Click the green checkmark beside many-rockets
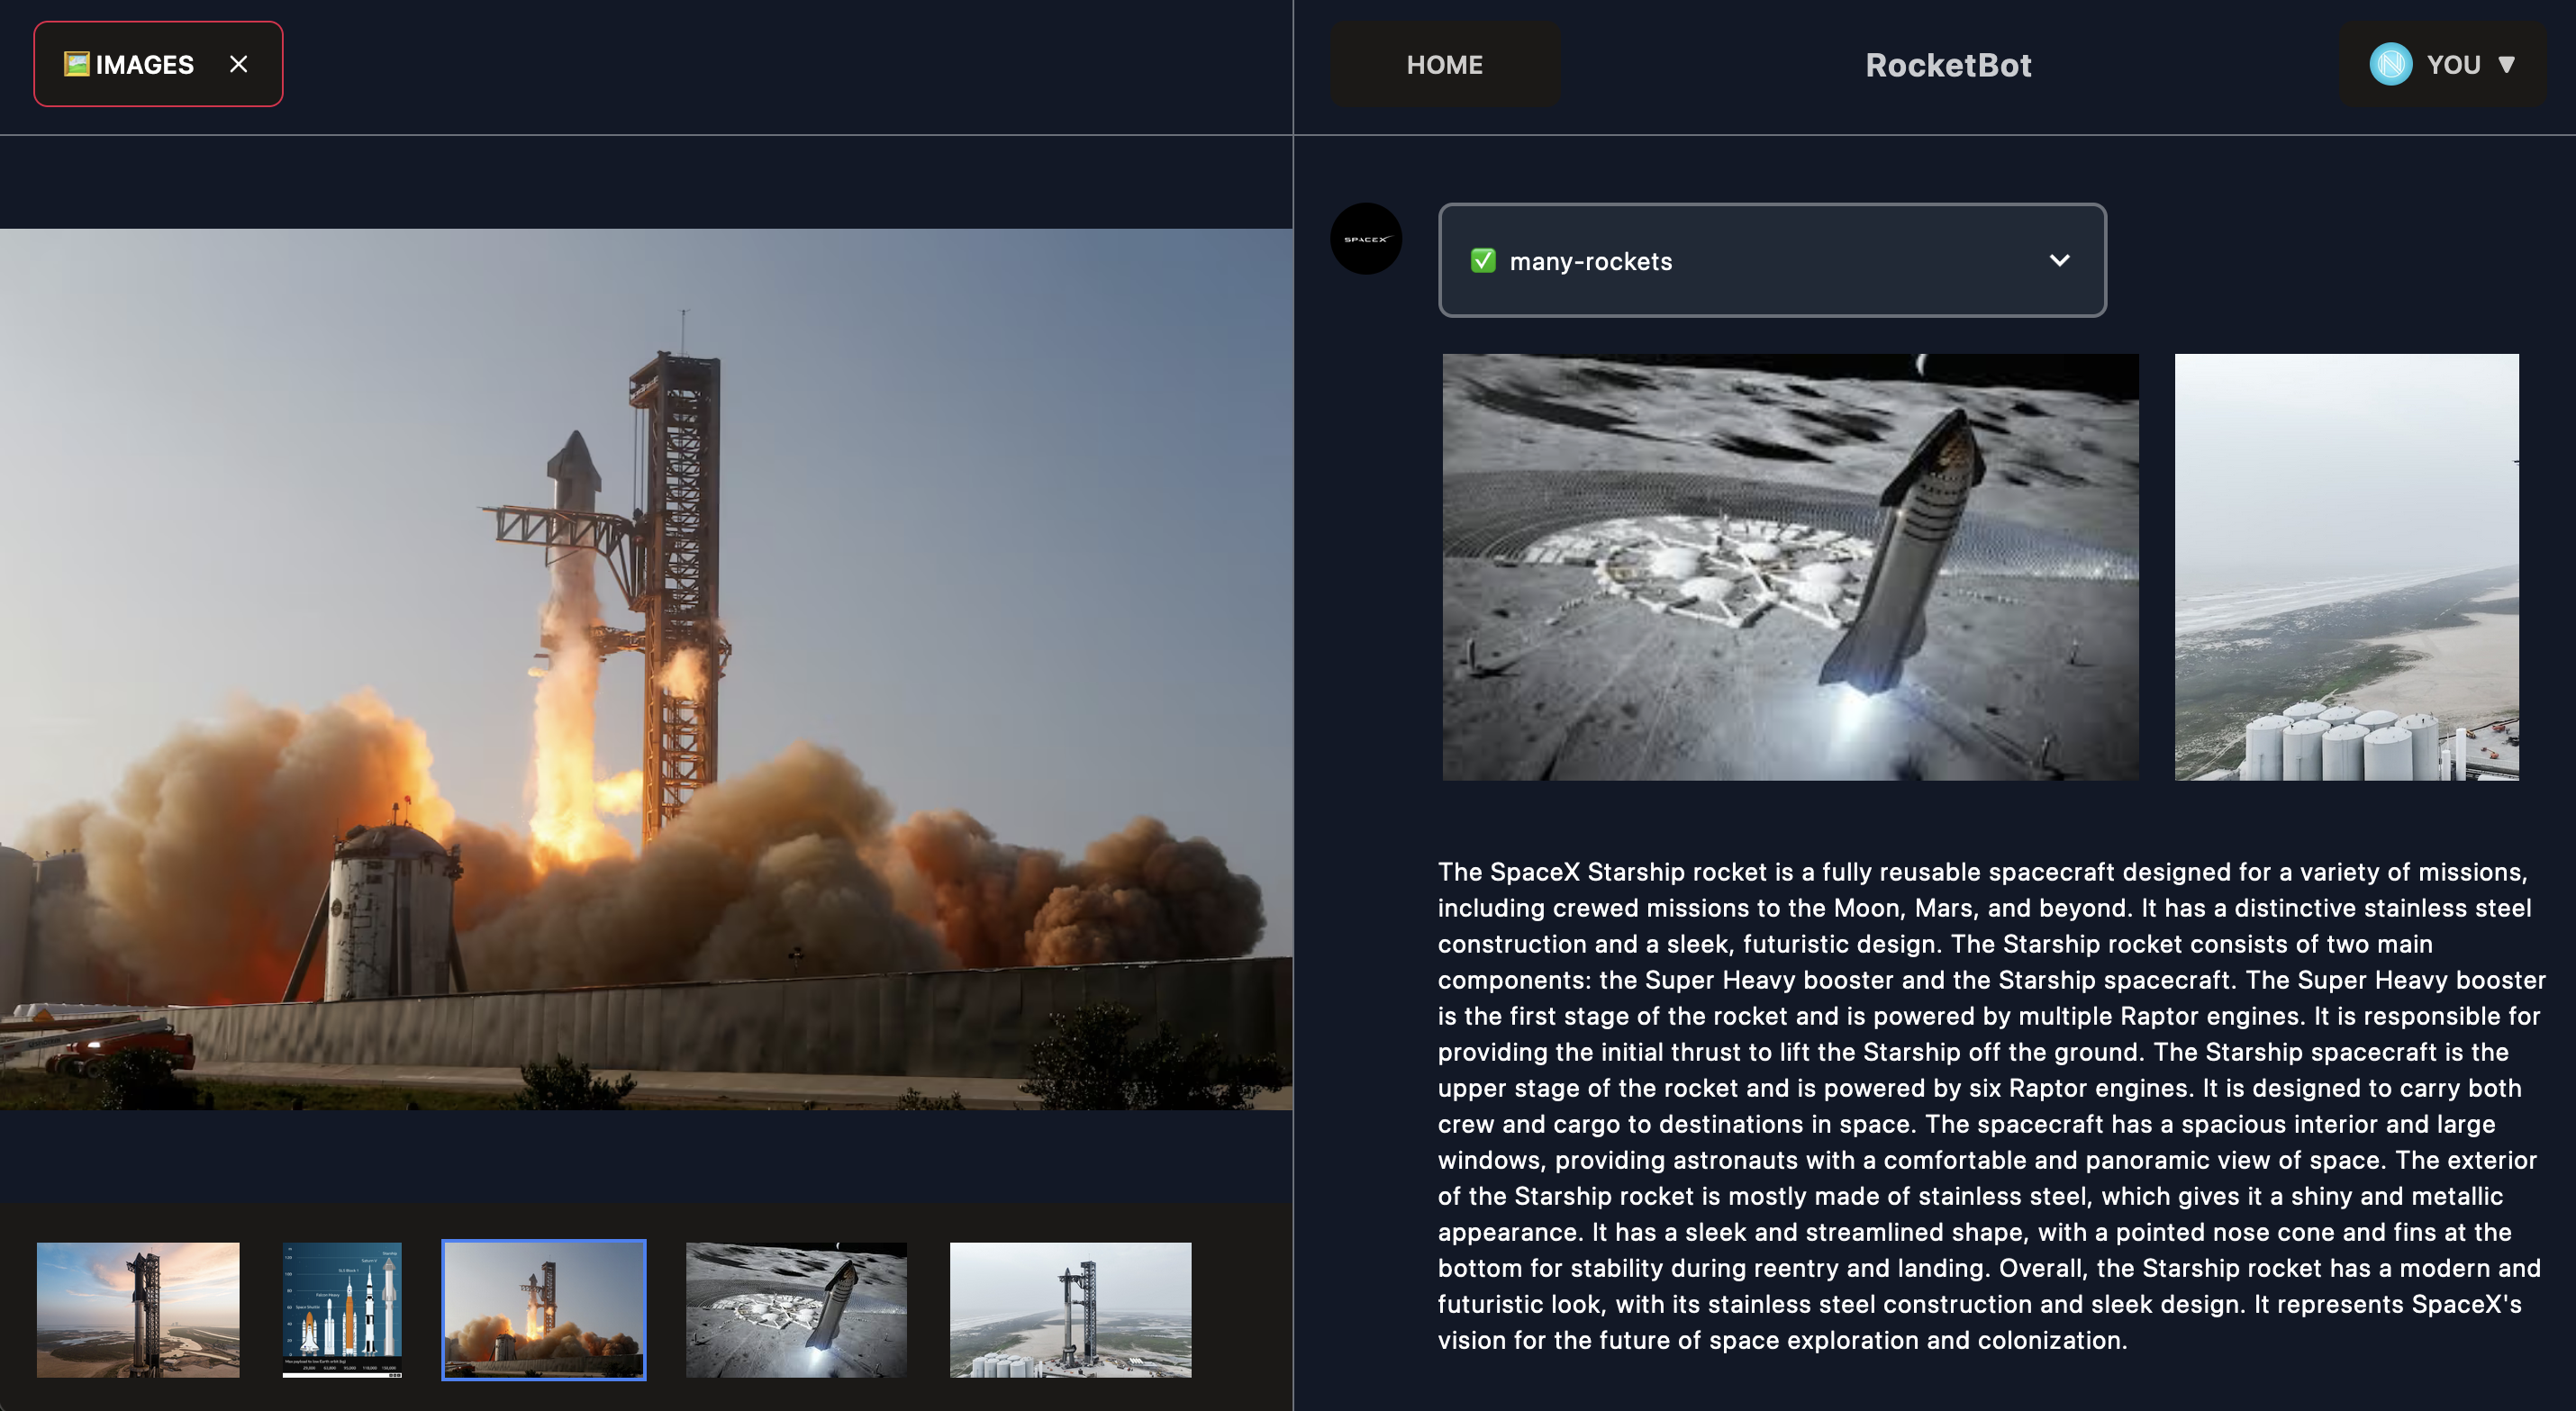2576x1411 pixels. (x=1482, y=261)
